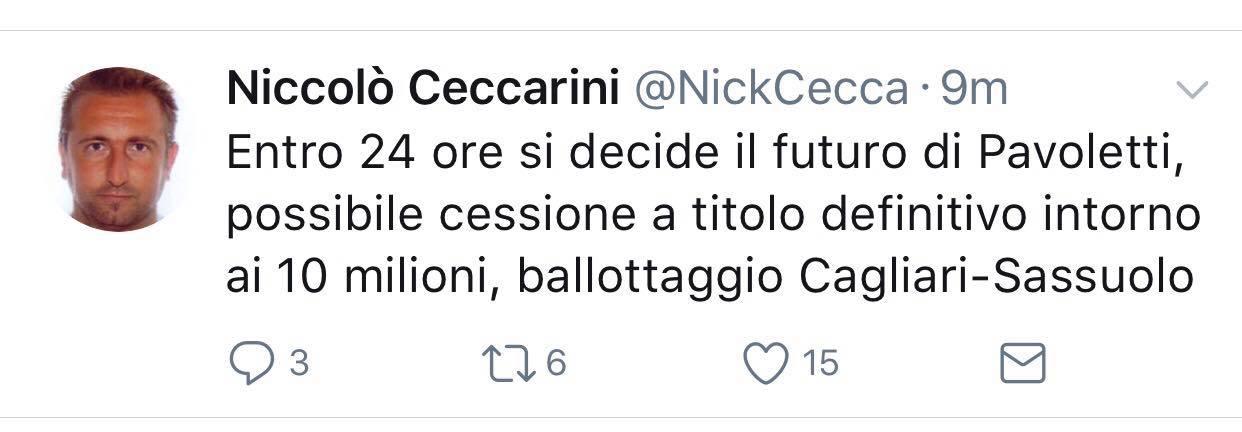Image resolution: width=1242 pixels, height=432 pixels.
Task: Expand the tweet options chevron
Action: 1191,91
